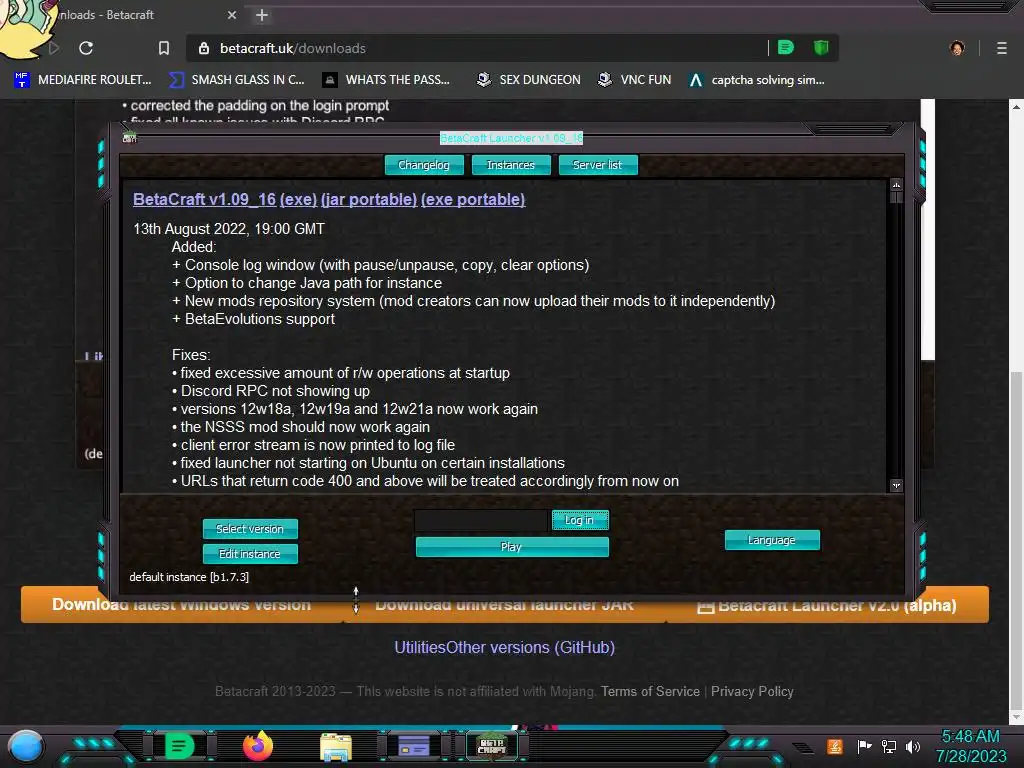This screenshot has height=768, width=1024.
Task: Click the browser page scrollbar up arrow
Action: click(1016, 106)
